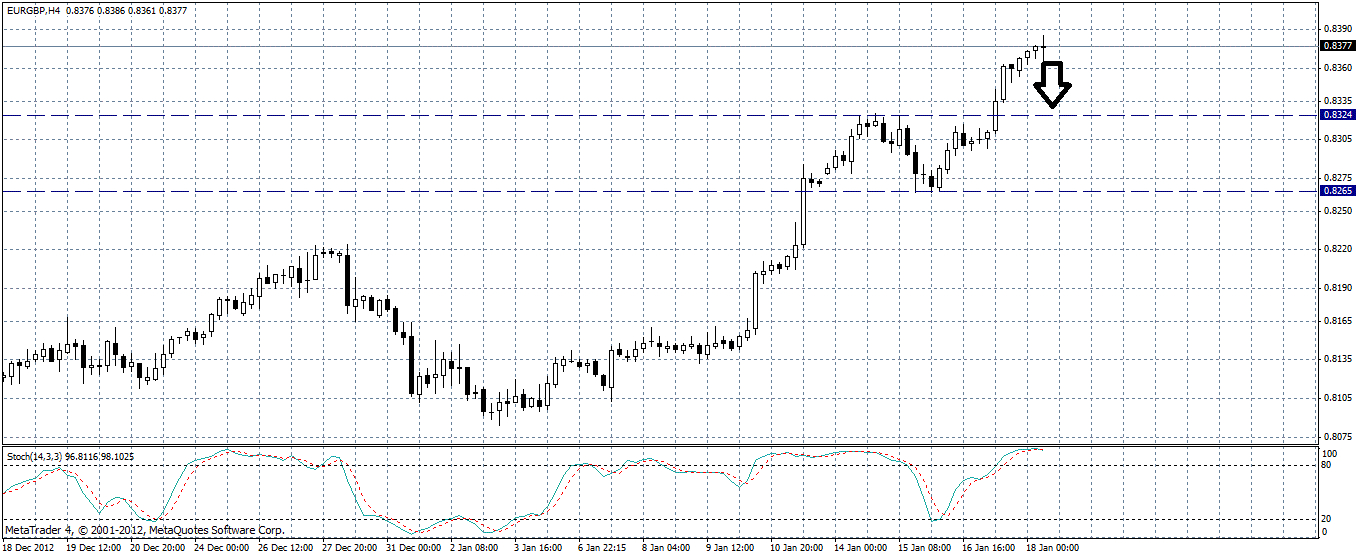The height and width of the screenshot is (555, 1356).
Task: Click the 0.8135 price scale value
Action: [x=1338, y=359]
